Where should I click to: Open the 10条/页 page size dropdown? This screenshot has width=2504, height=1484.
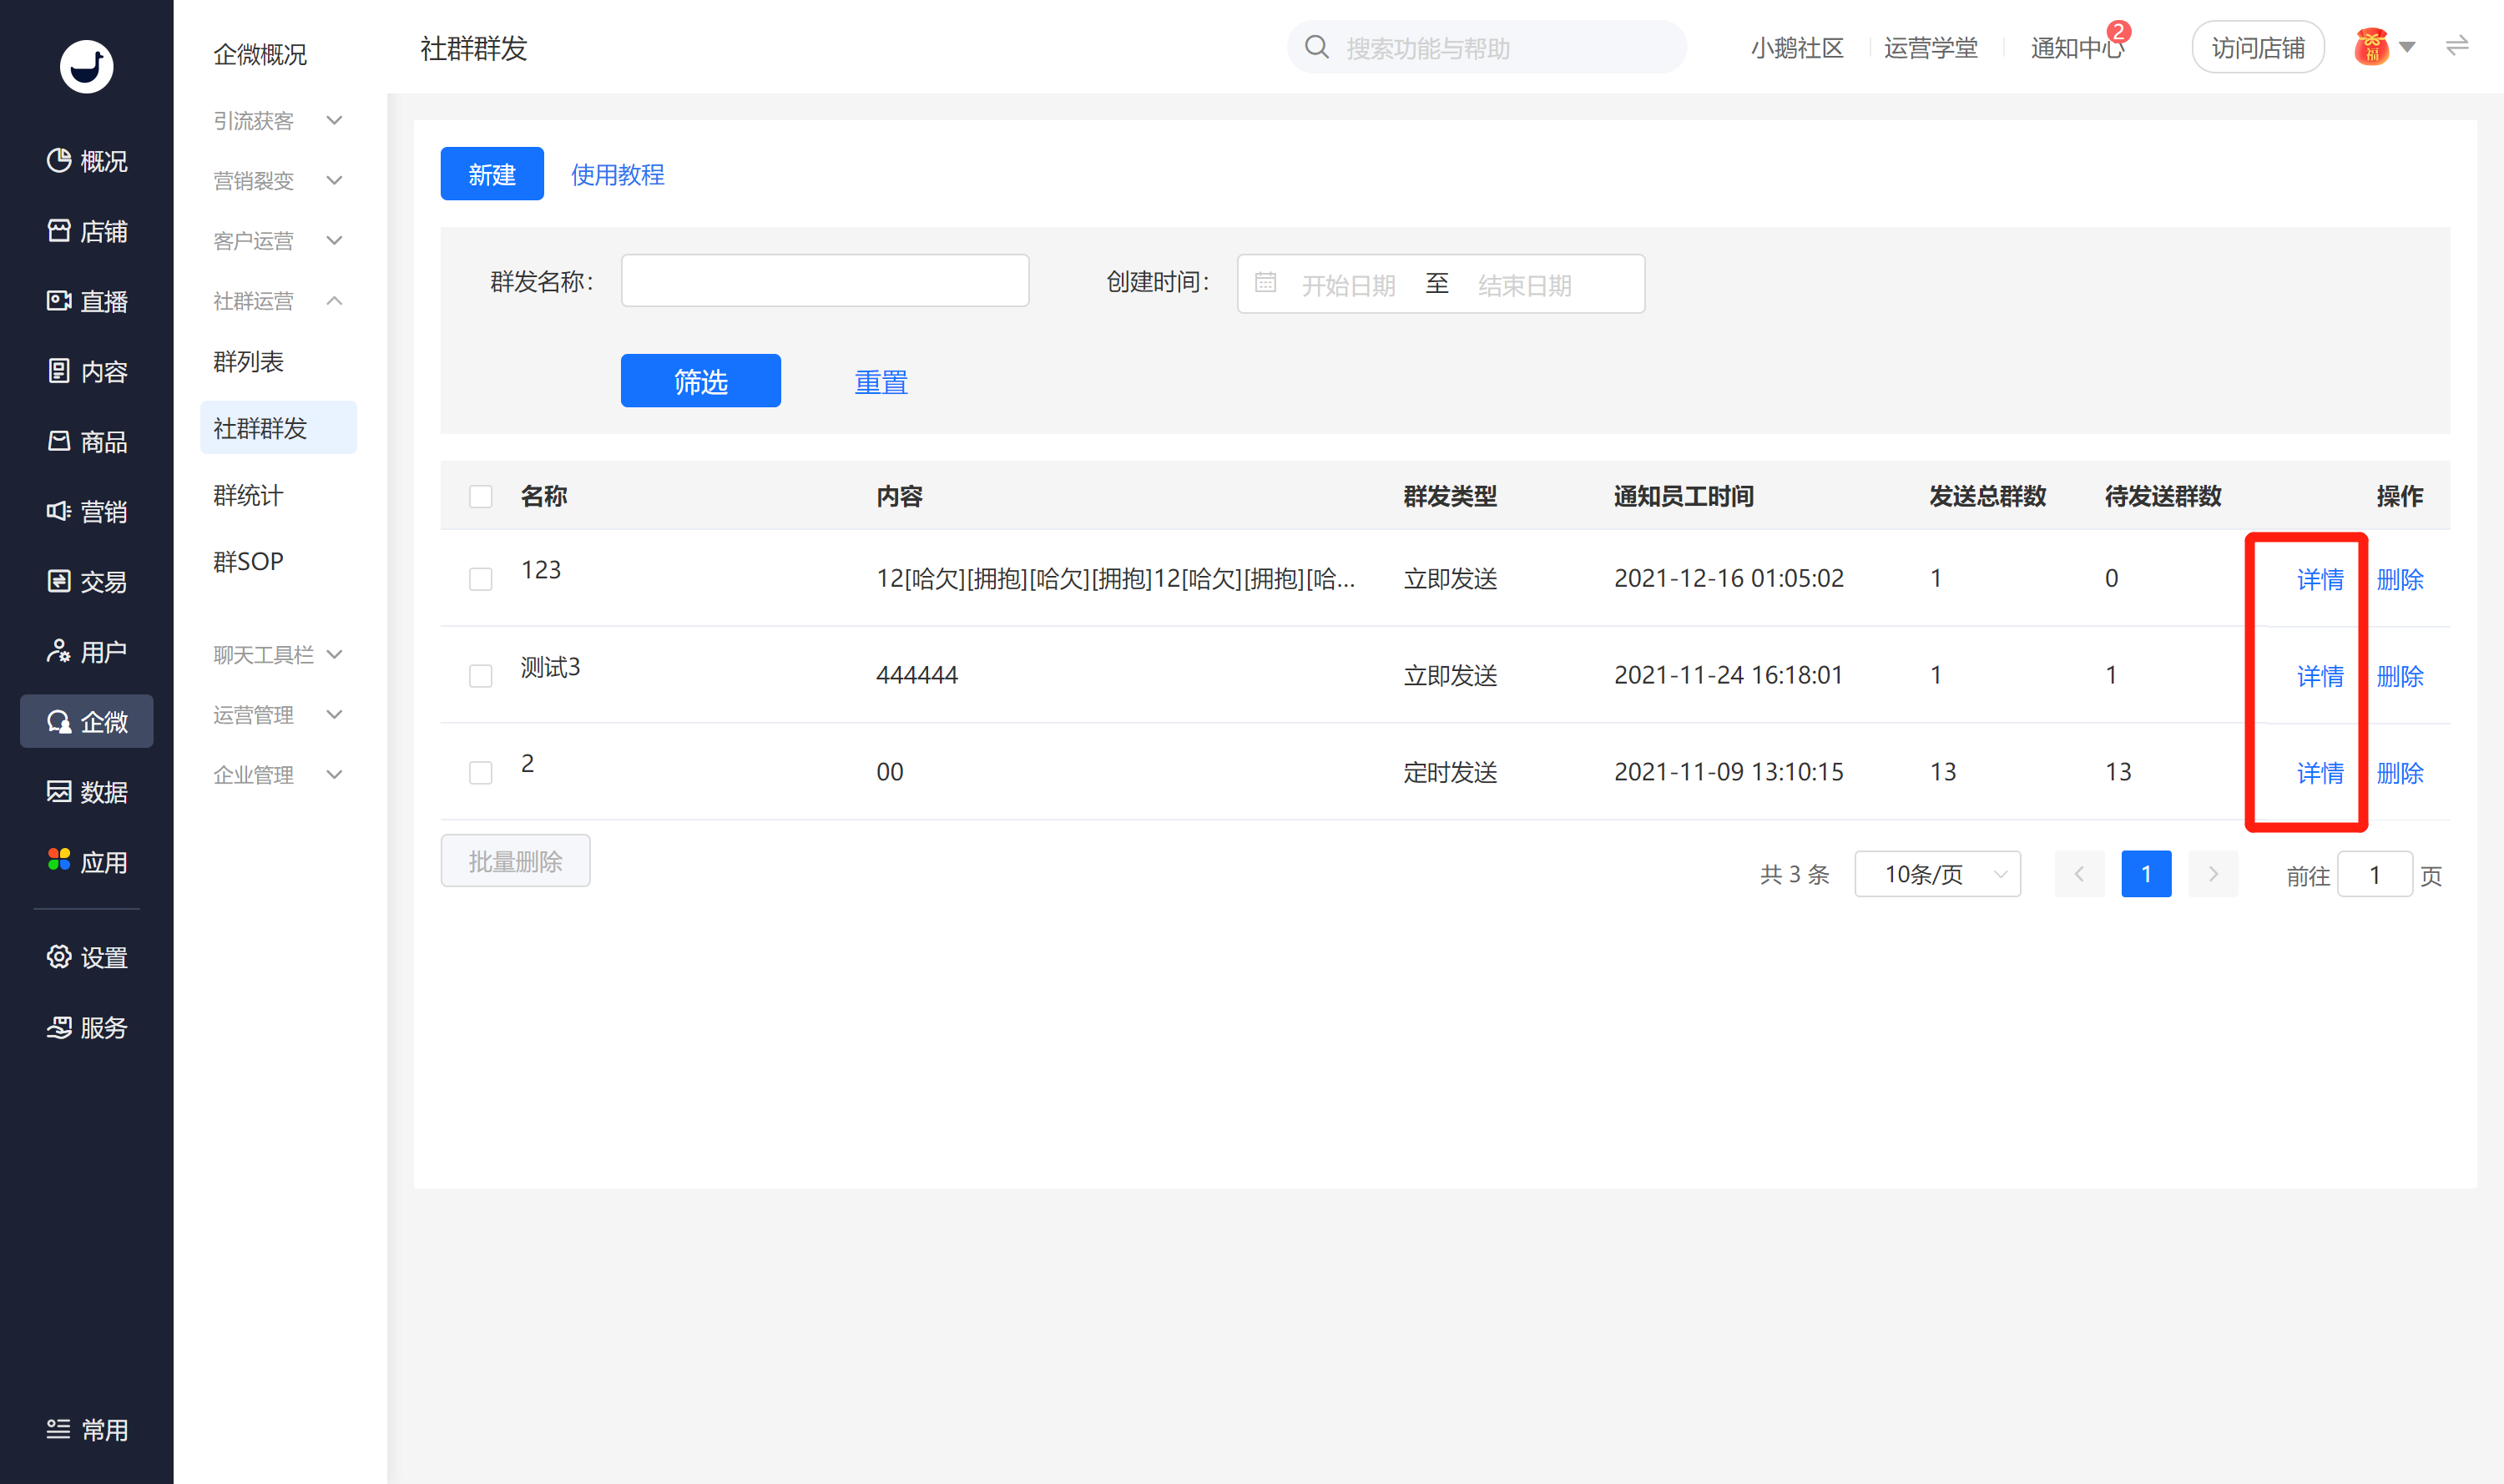(1937, 874)
